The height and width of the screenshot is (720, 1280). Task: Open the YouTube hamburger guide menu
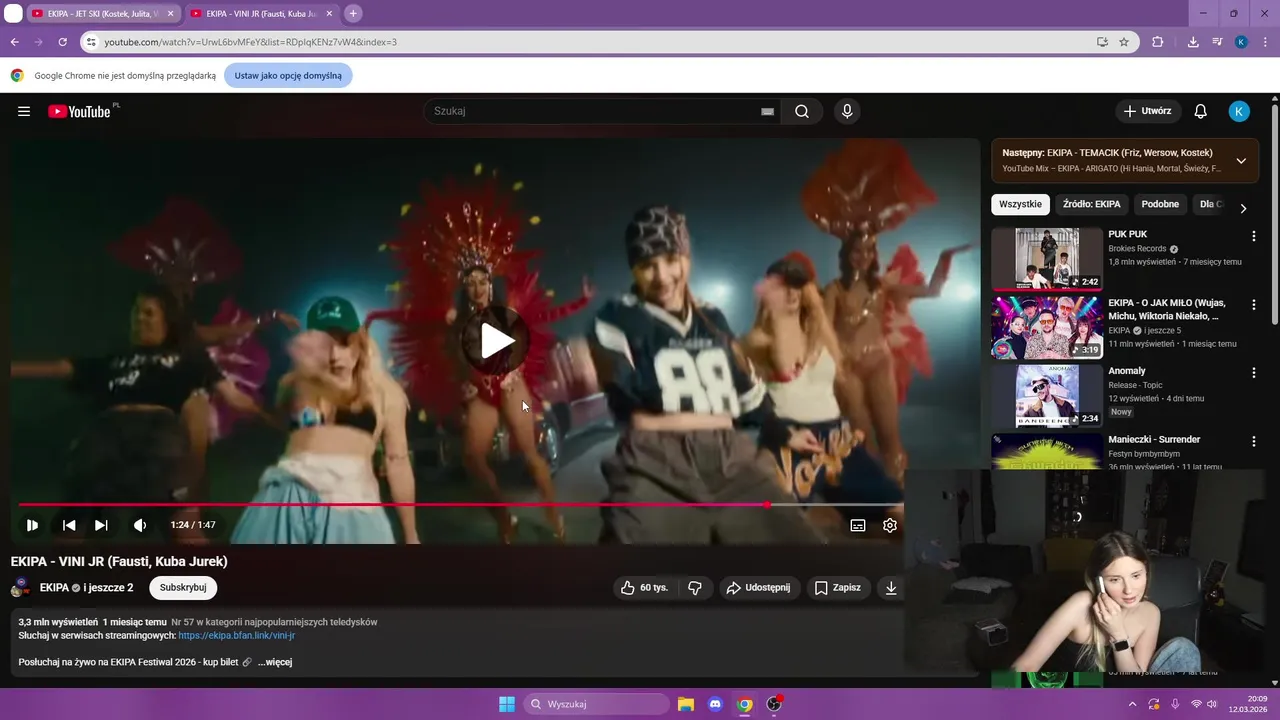pos(24,111)
